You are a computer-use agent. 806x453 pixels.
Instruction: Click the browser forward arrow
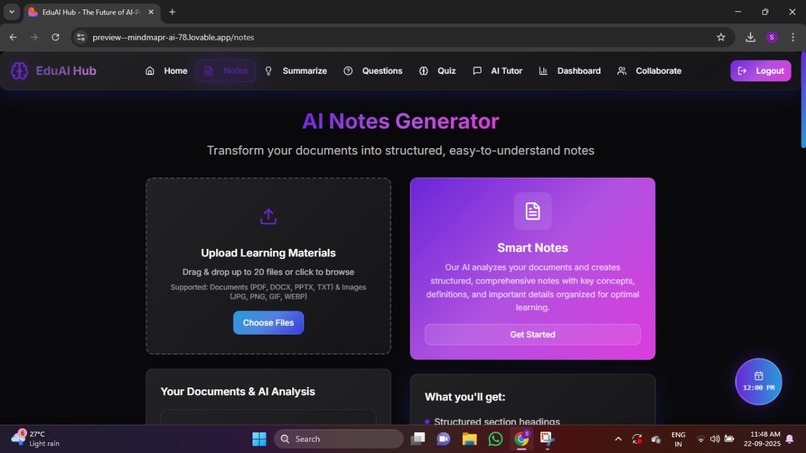pos(34,37)
